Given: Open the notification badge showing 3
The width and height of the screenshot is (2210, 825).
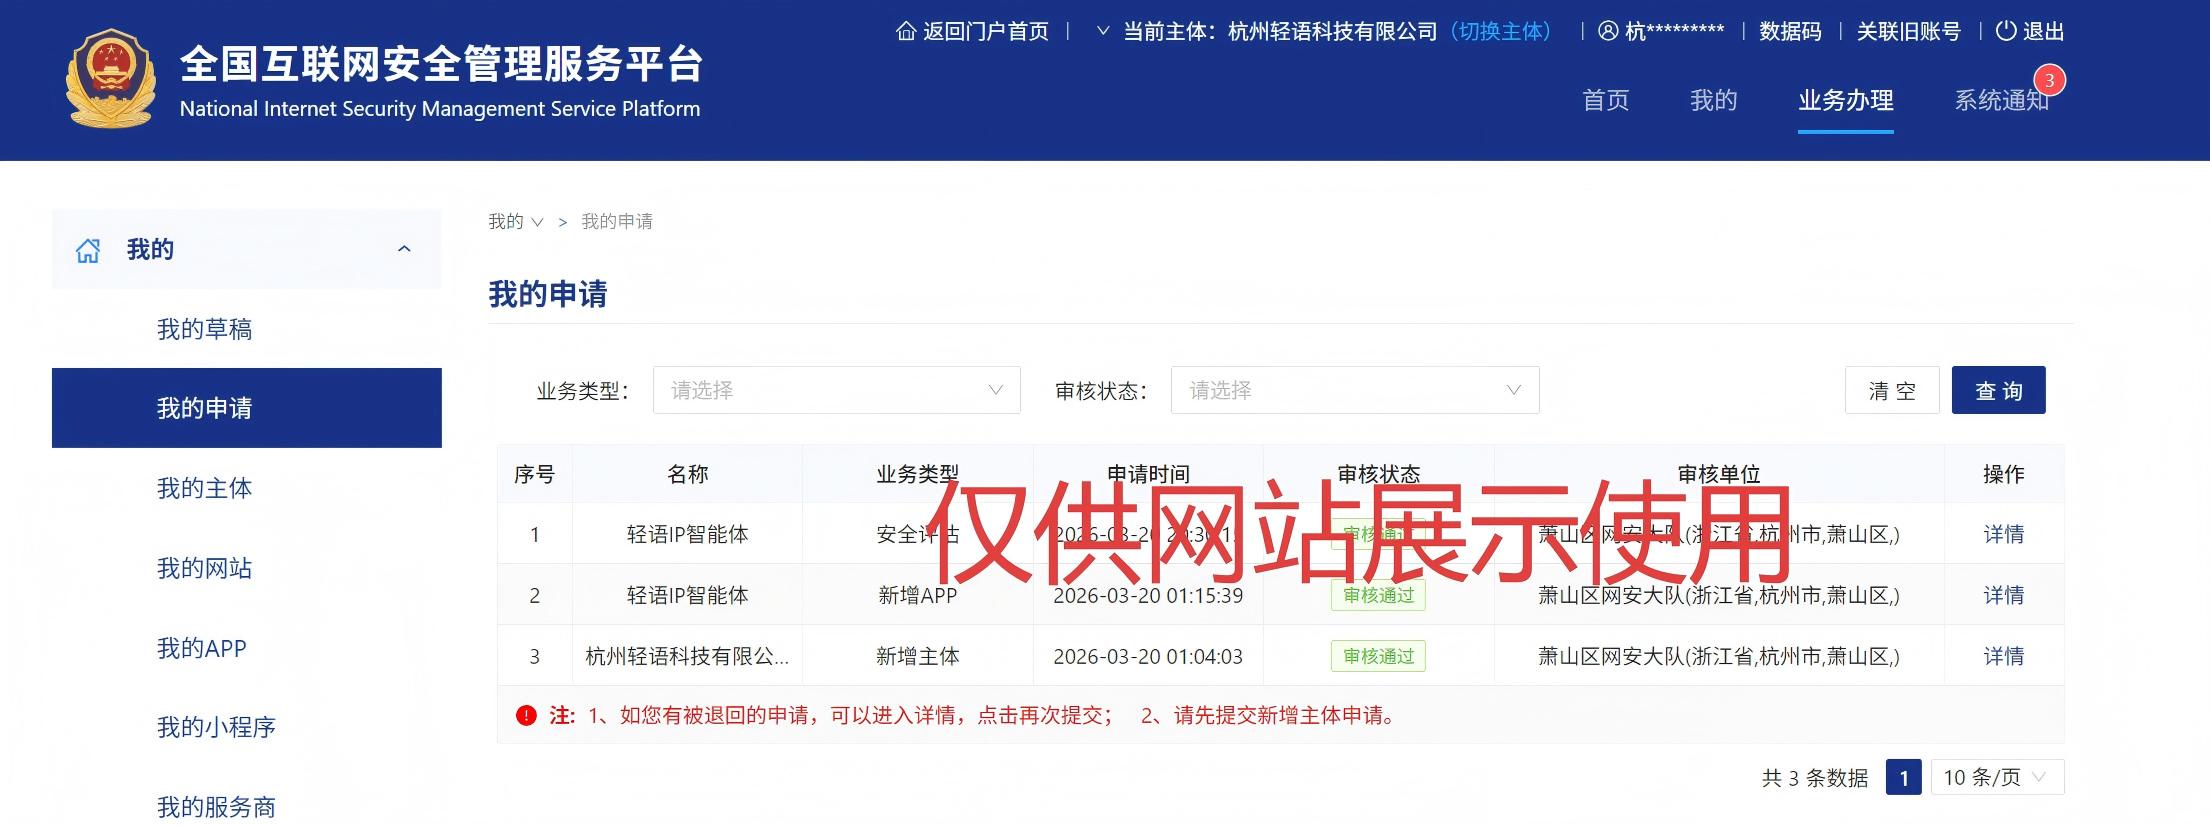Looking at the screenshot, I should tap(2049, 80).
